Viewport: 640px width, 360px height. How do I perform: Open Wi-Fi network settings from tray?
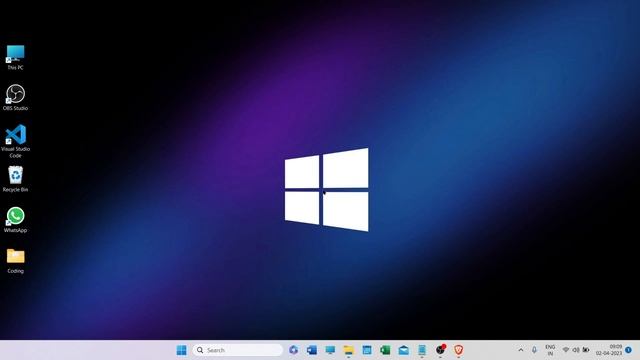[x=566, y=350]
